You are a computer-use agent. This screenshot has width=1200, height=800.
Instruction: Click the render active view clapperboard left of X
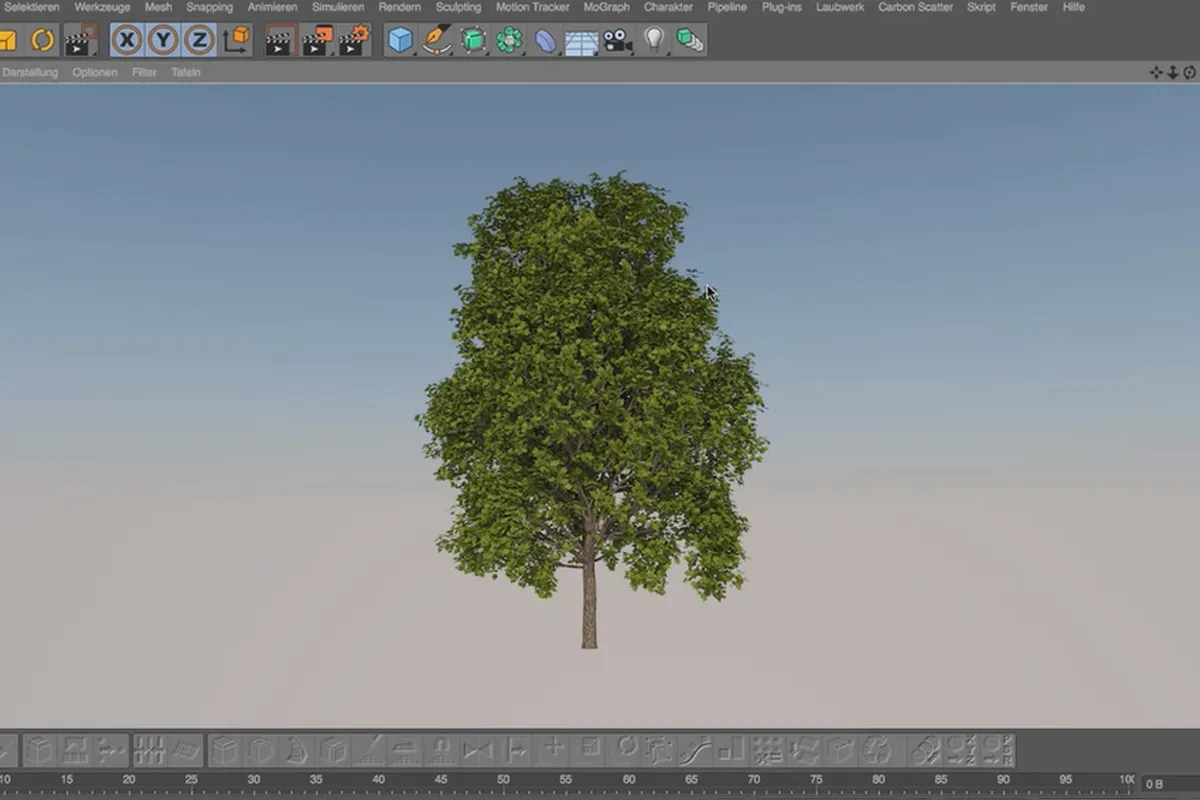pyautogui.click(x=79, y=40)
